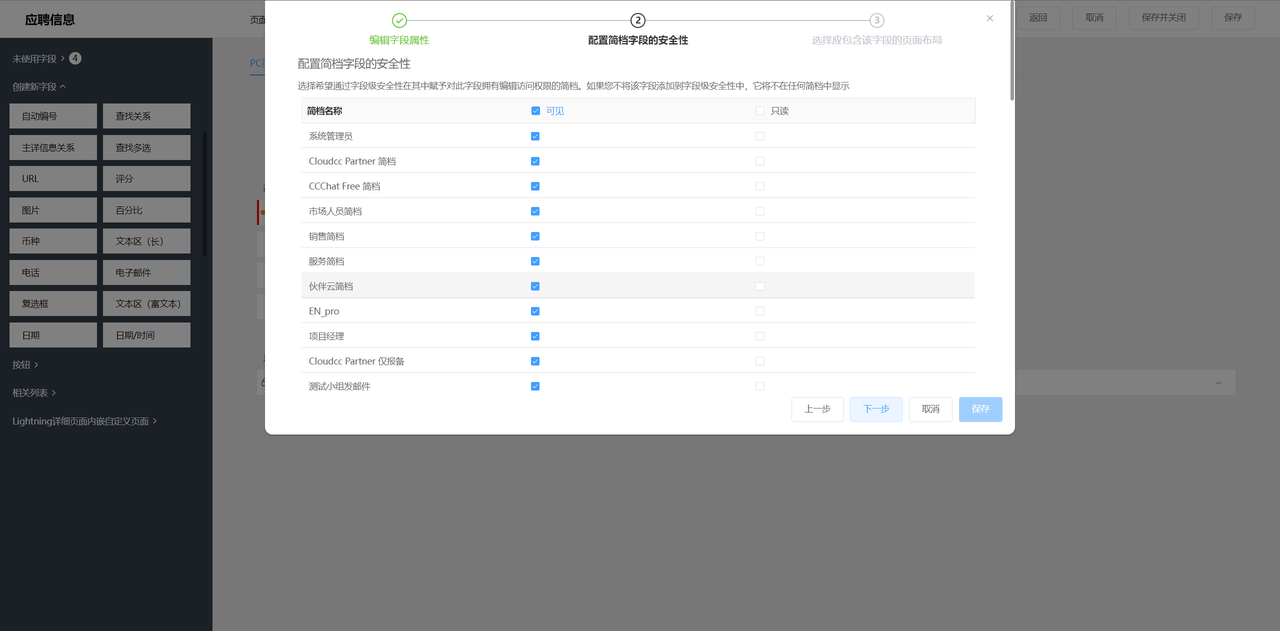Click the unused fields count badge

[x=75, y=59]
